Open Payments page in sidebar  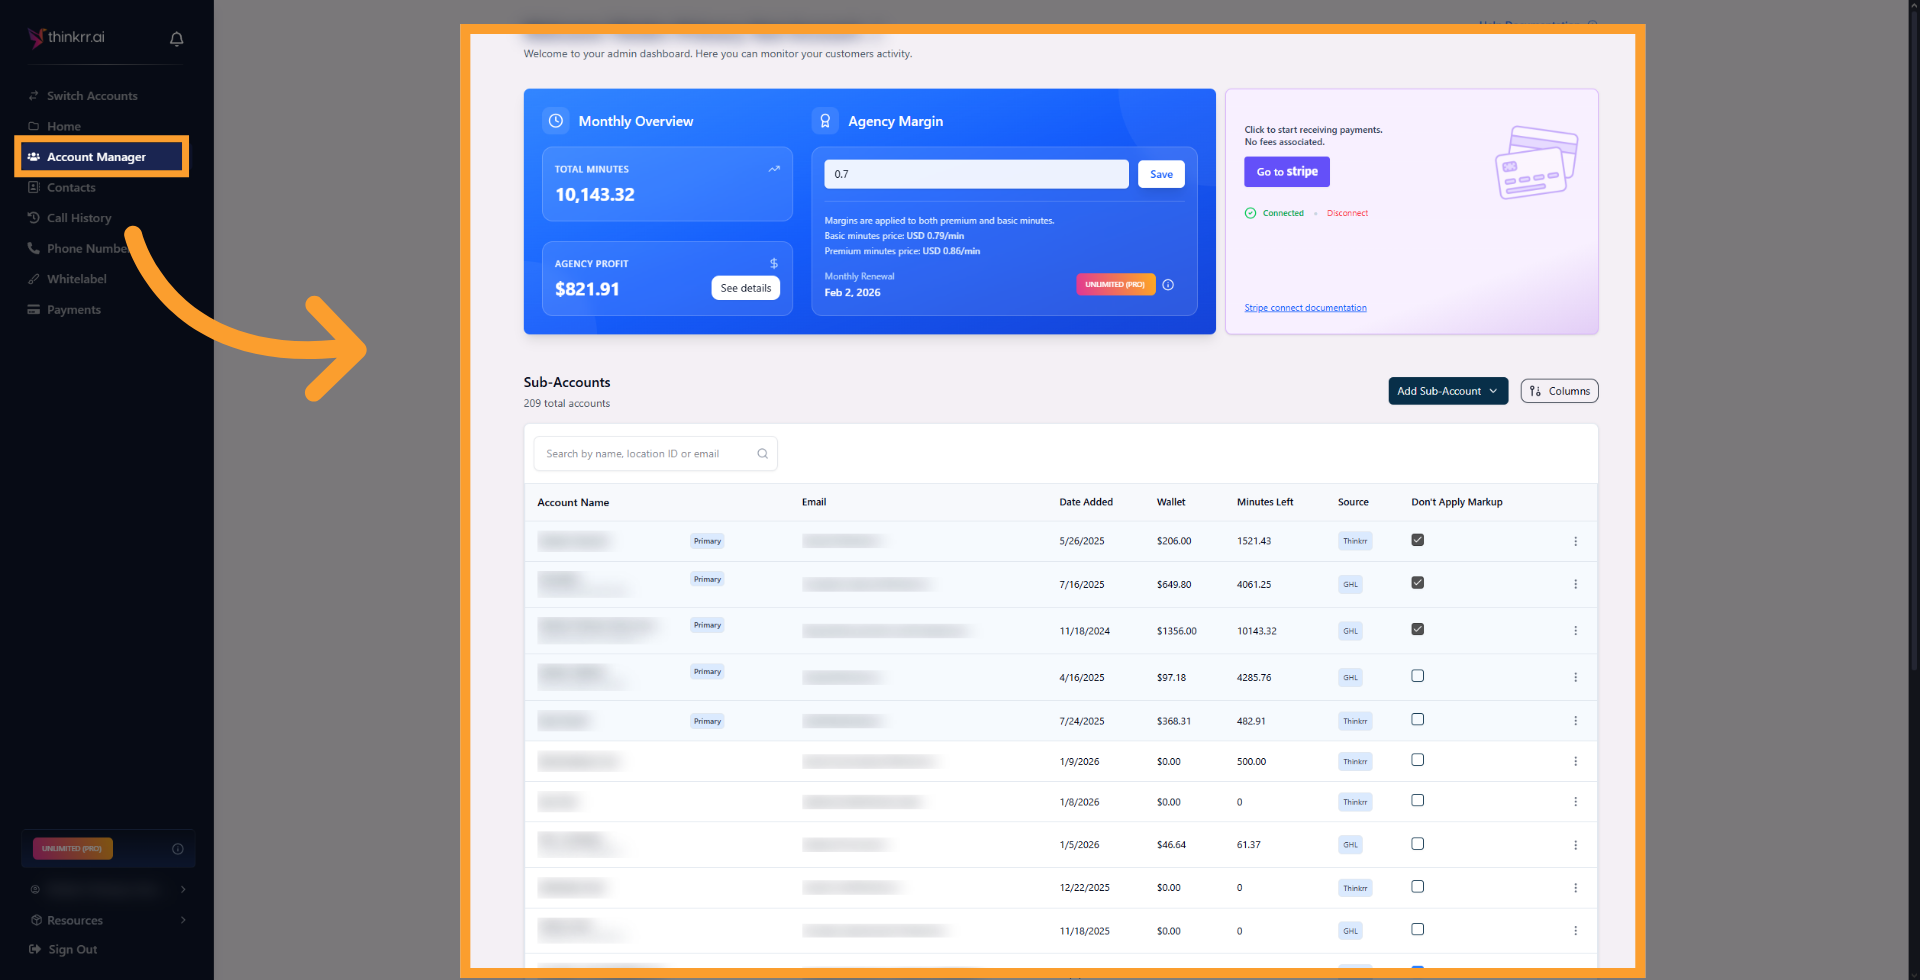click(x=74, y=310)
